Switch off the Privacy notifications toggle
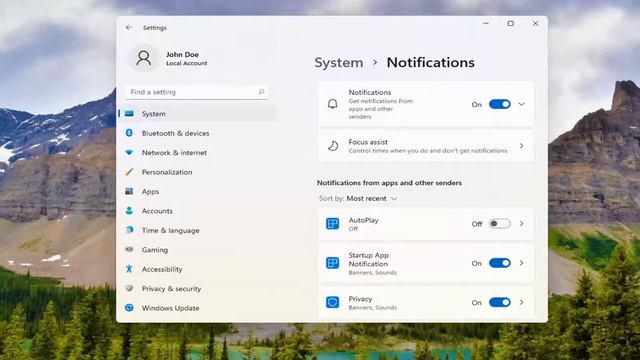The width and height of the screenshot is (640, 360). (x=500, y=302)
